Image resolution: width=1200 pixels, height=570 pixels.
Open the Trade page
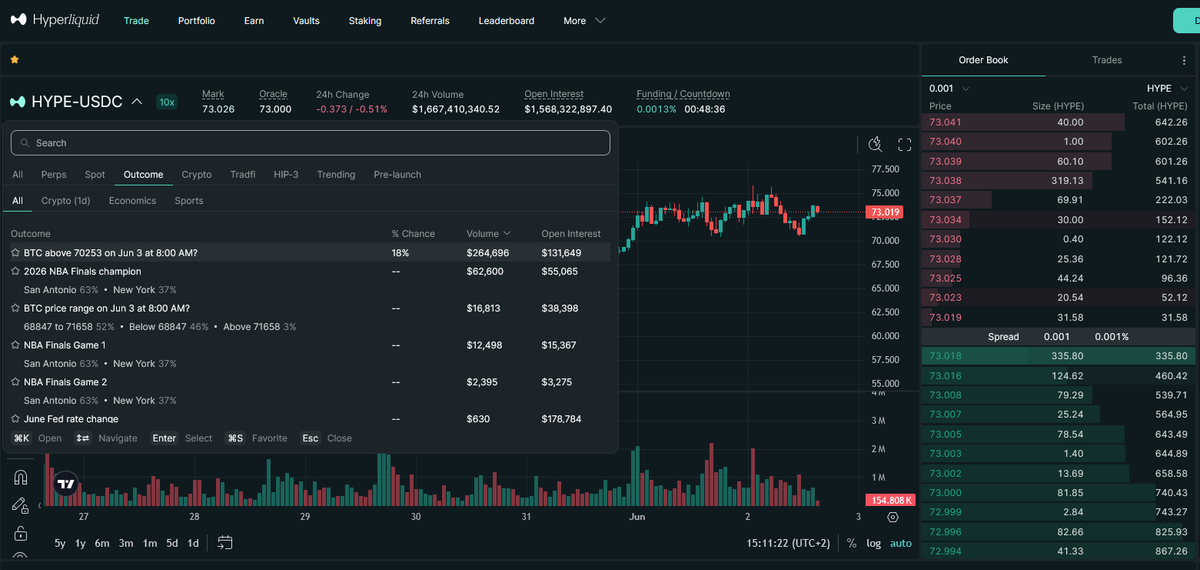pos(136,20)
